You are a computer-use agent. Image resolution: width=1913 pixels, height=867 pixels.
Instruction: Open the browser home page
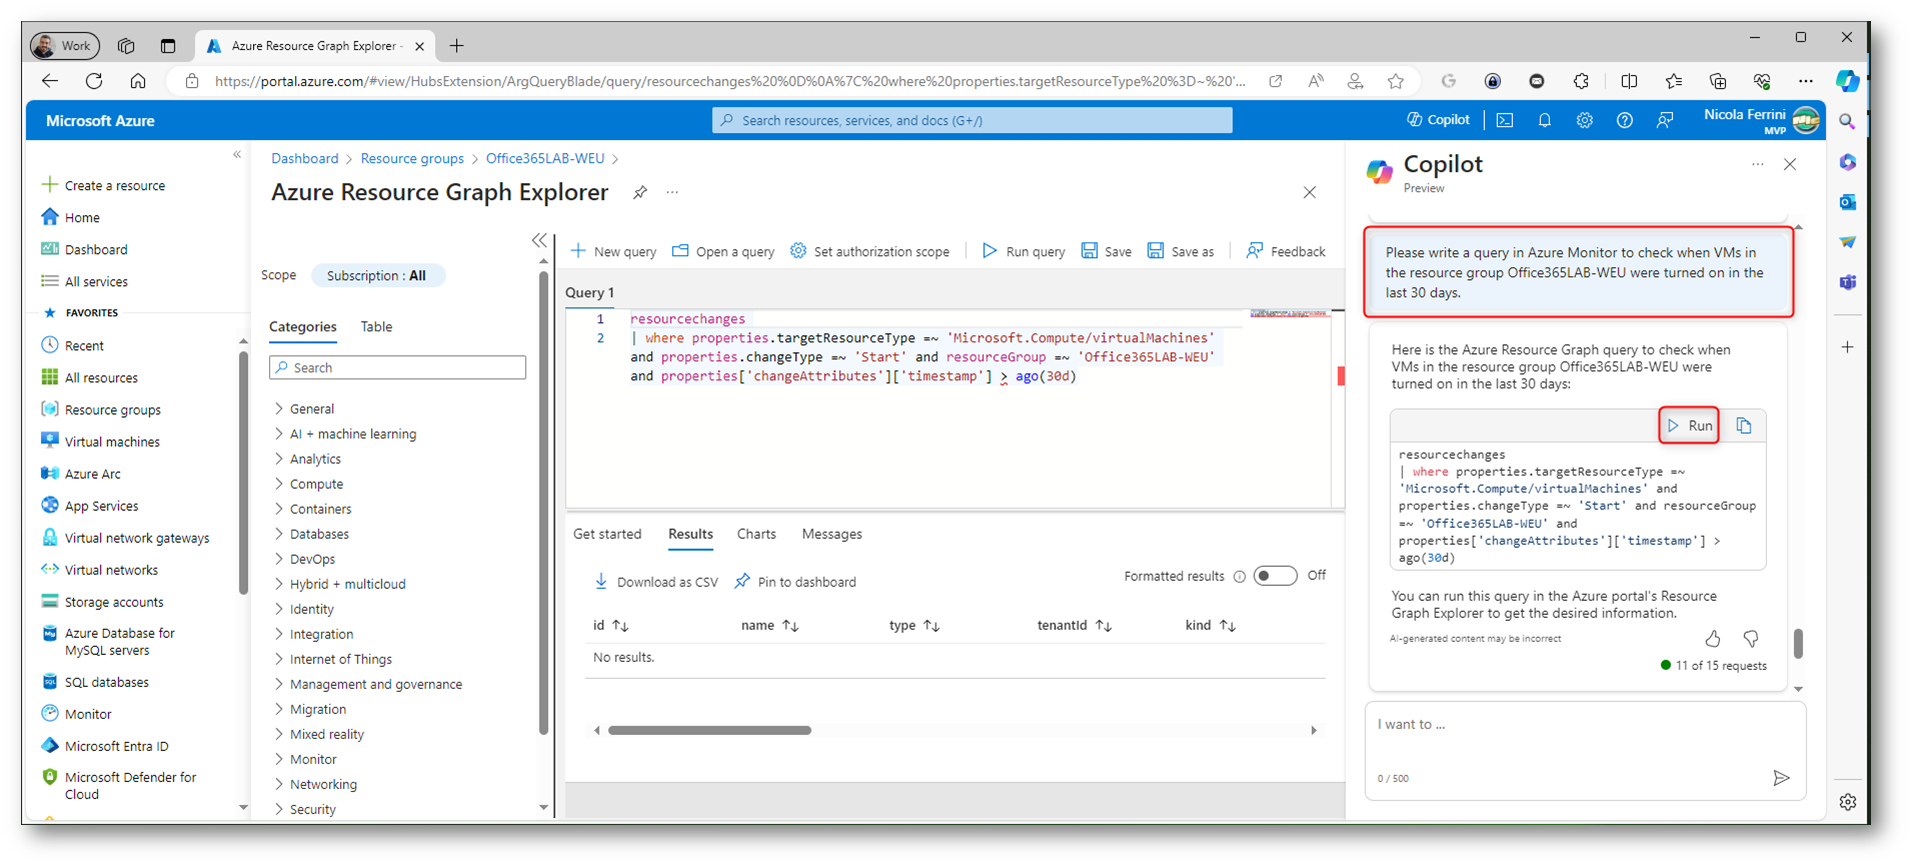click(138, 81)
